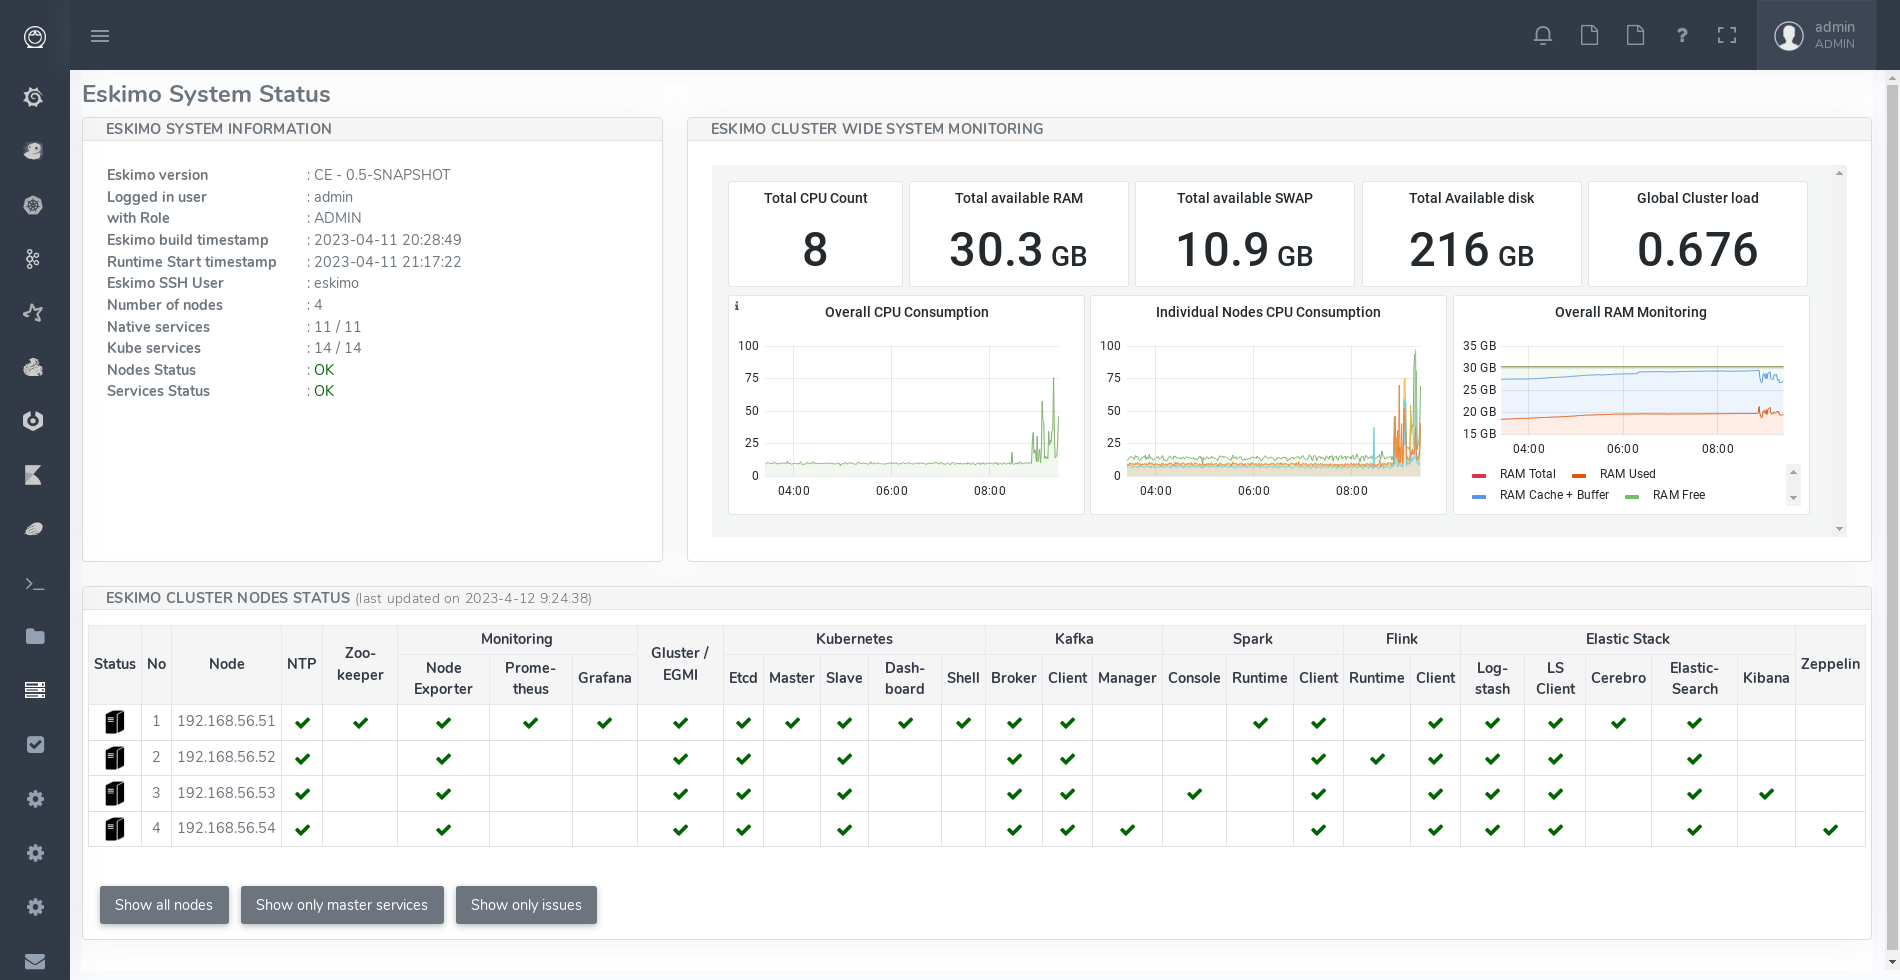Toggle the hamburger sidebar menu
1900x980 pixels.
100,36
